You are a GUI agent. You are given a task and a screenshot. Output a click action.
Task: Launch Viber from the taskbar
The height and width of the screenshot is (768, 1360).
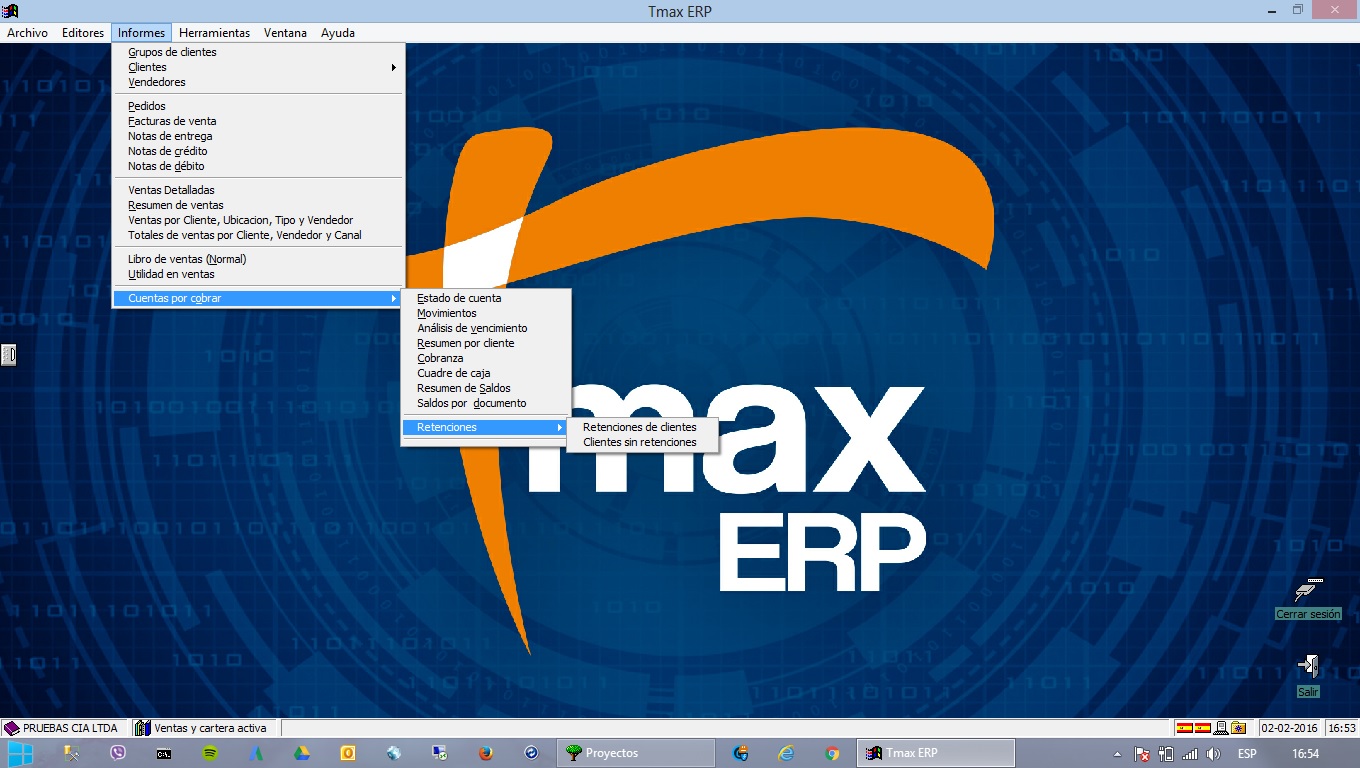(118, 753)
